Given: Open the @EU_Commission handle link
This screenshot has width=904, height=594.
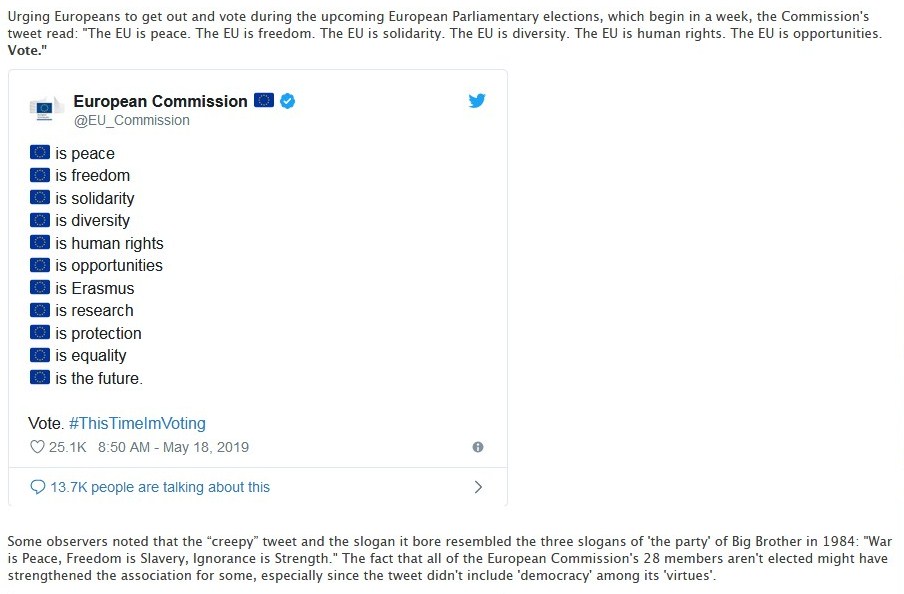Looking at the screenshot, I should [131, 120].
